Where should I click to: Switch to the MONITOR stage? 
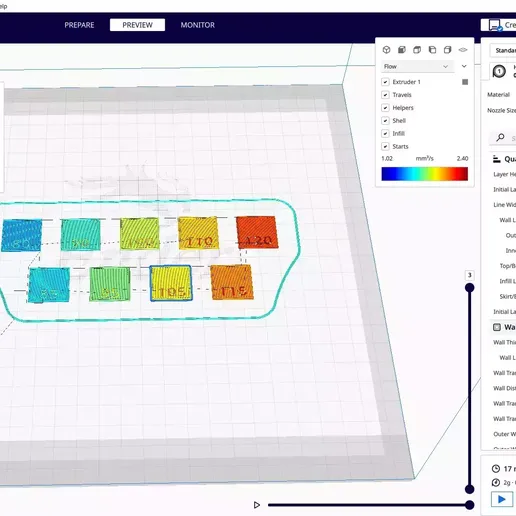(198, 25)
